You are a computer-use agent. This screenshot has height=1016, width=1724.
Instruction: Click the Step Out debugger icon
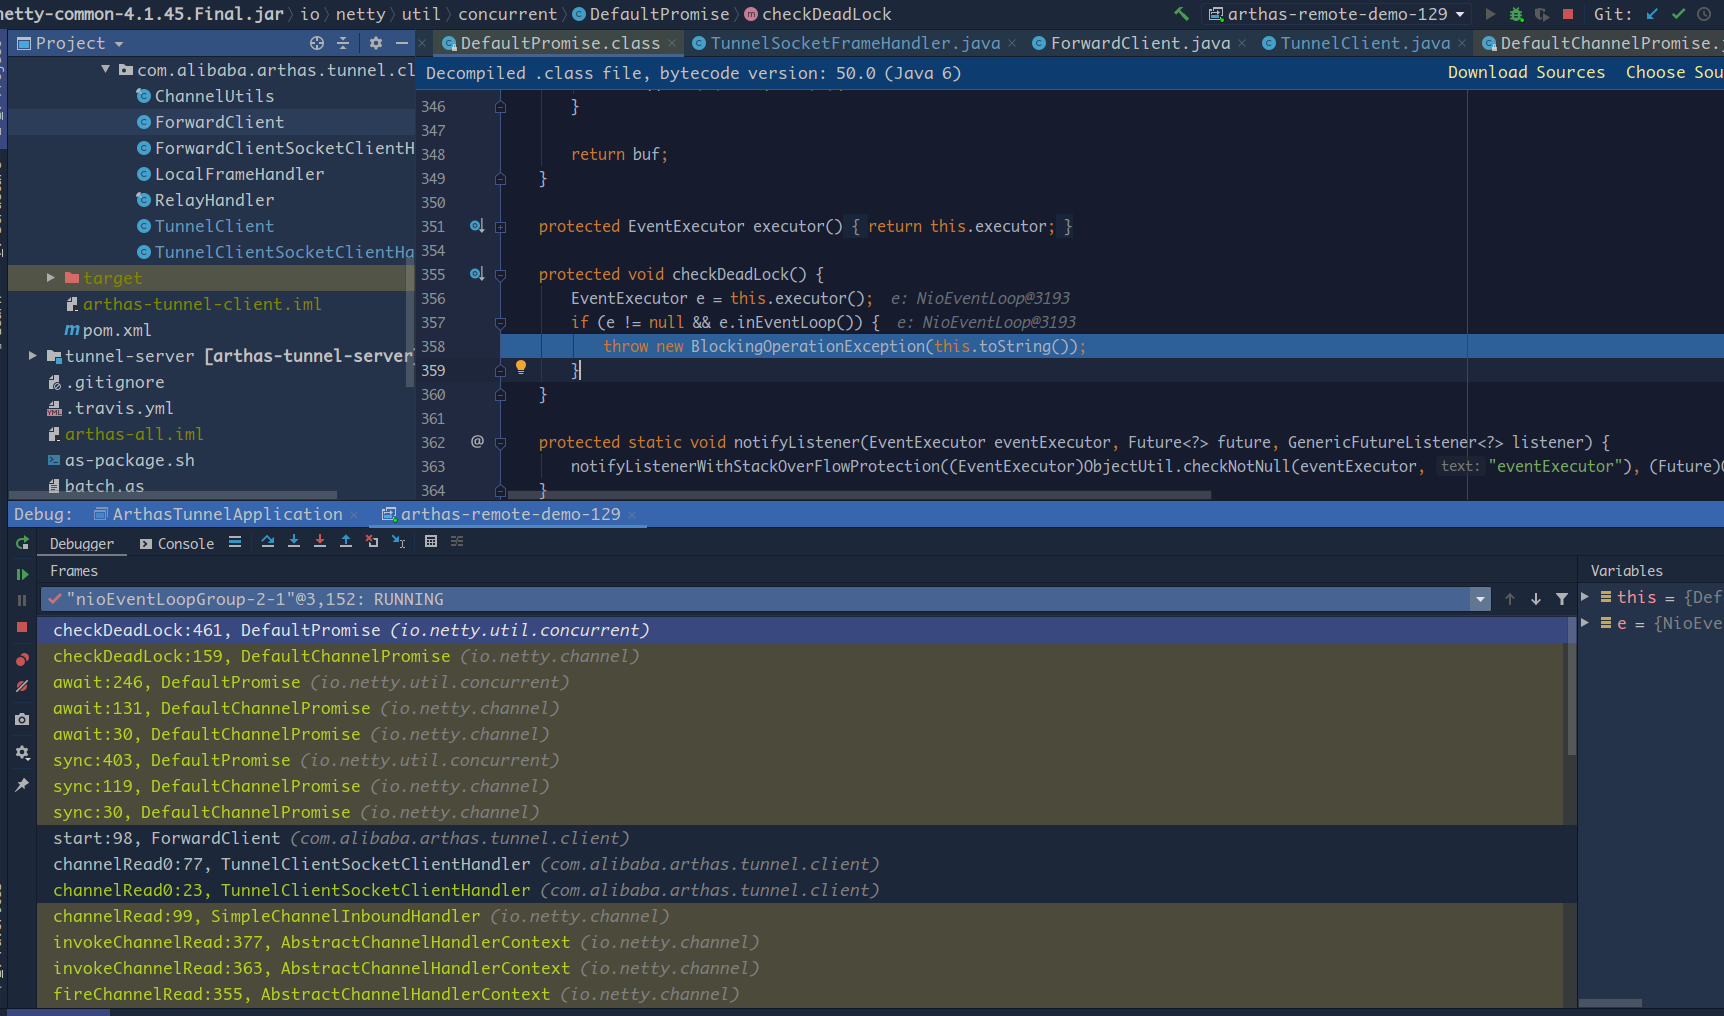pos(346,541)
